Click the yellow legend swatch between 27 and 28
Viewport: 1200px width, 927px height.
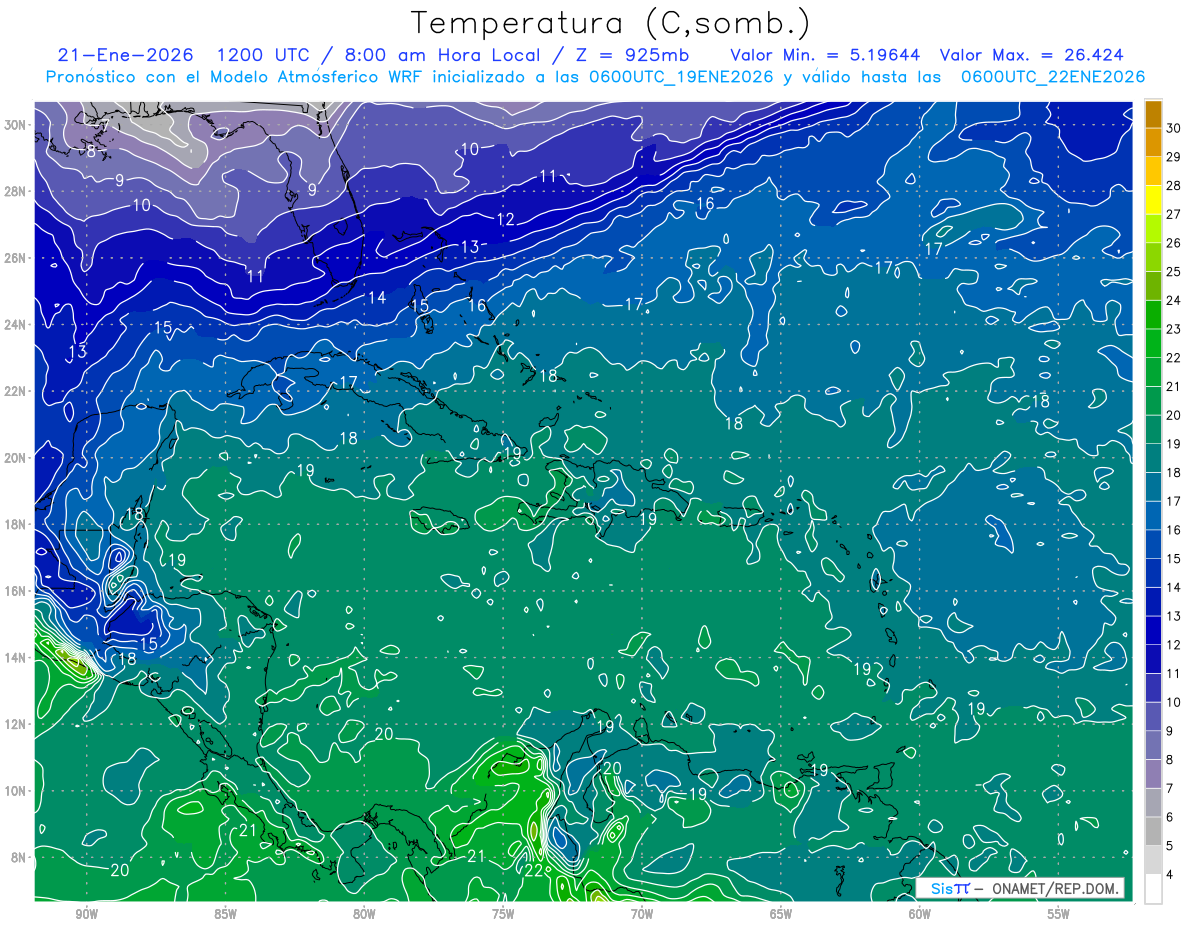coord(1153,199)
